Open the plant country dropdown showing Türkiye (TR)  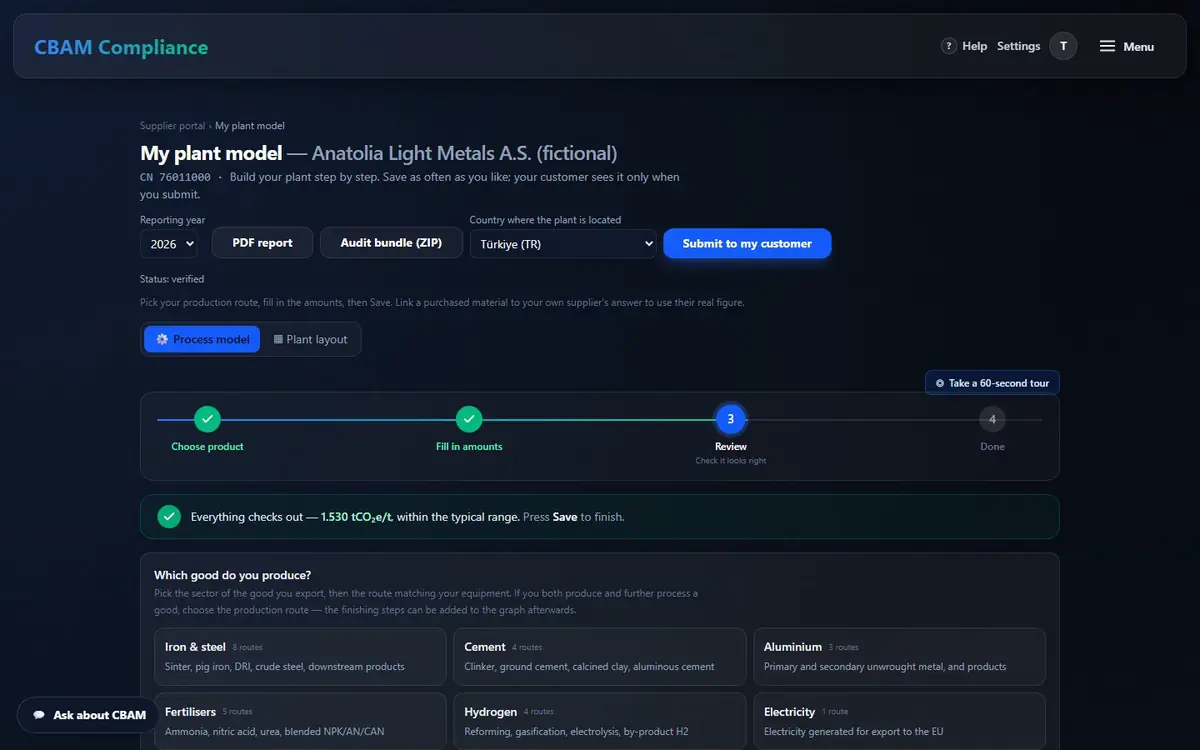point(563,244)
